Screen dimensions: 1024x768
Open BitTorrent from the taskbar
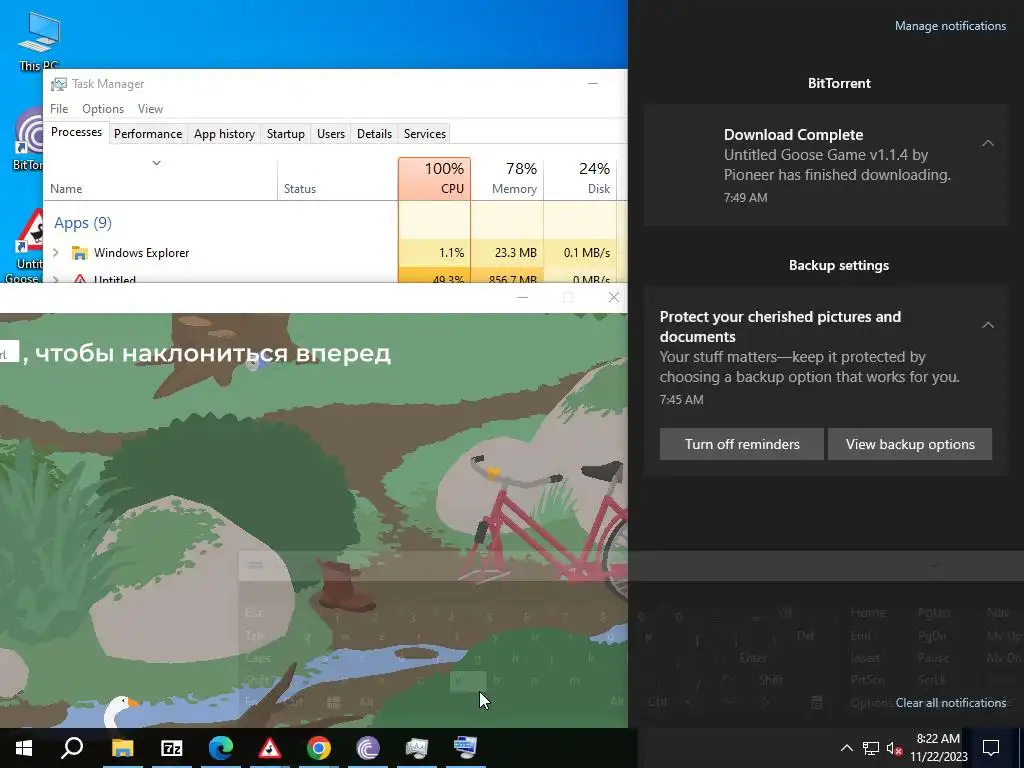click(x=368, y=748)
